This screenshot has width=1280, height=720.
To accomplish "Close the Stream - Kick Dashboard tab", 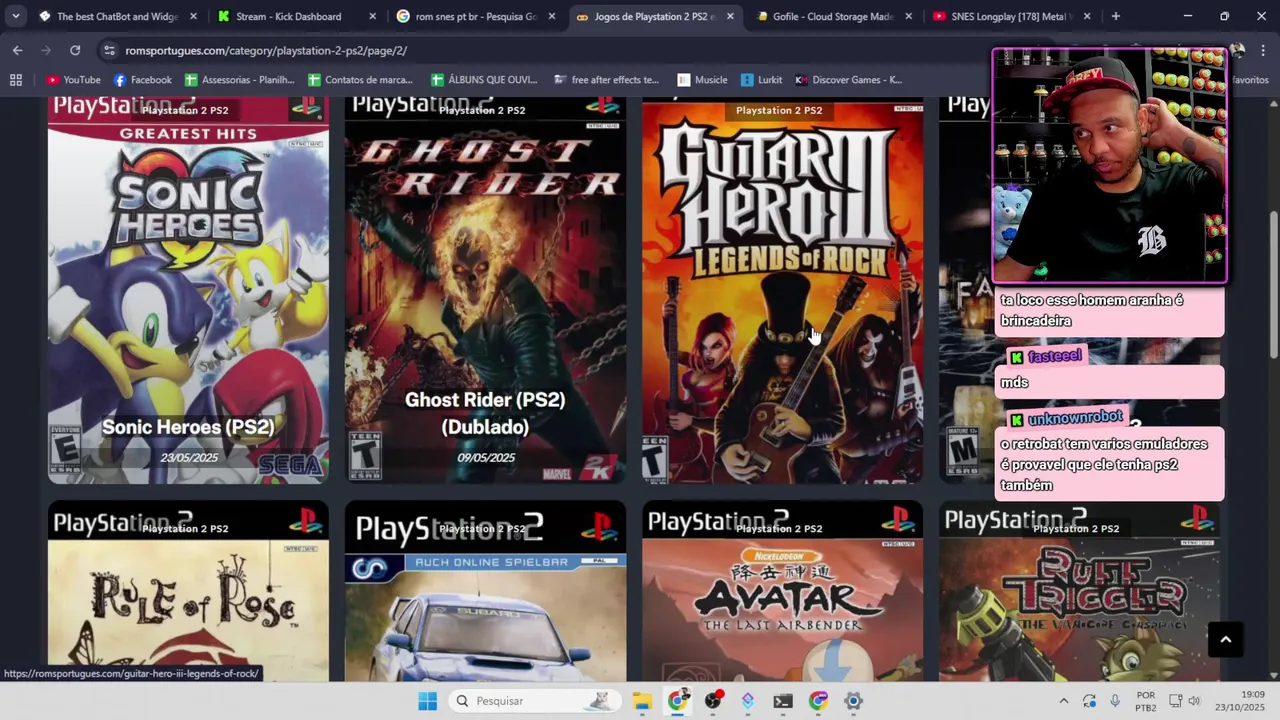I will pyautogui.click(x=372, y=16).
